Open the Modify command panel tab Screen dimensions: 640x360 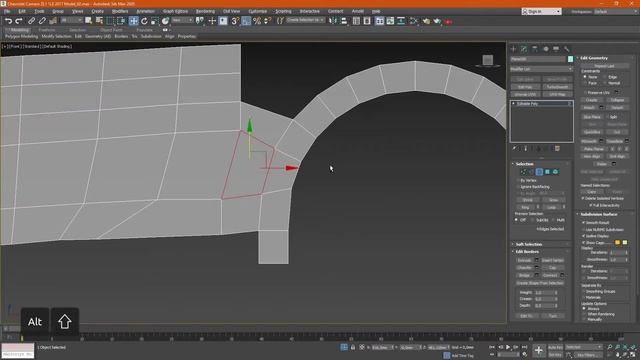(524, 49)
